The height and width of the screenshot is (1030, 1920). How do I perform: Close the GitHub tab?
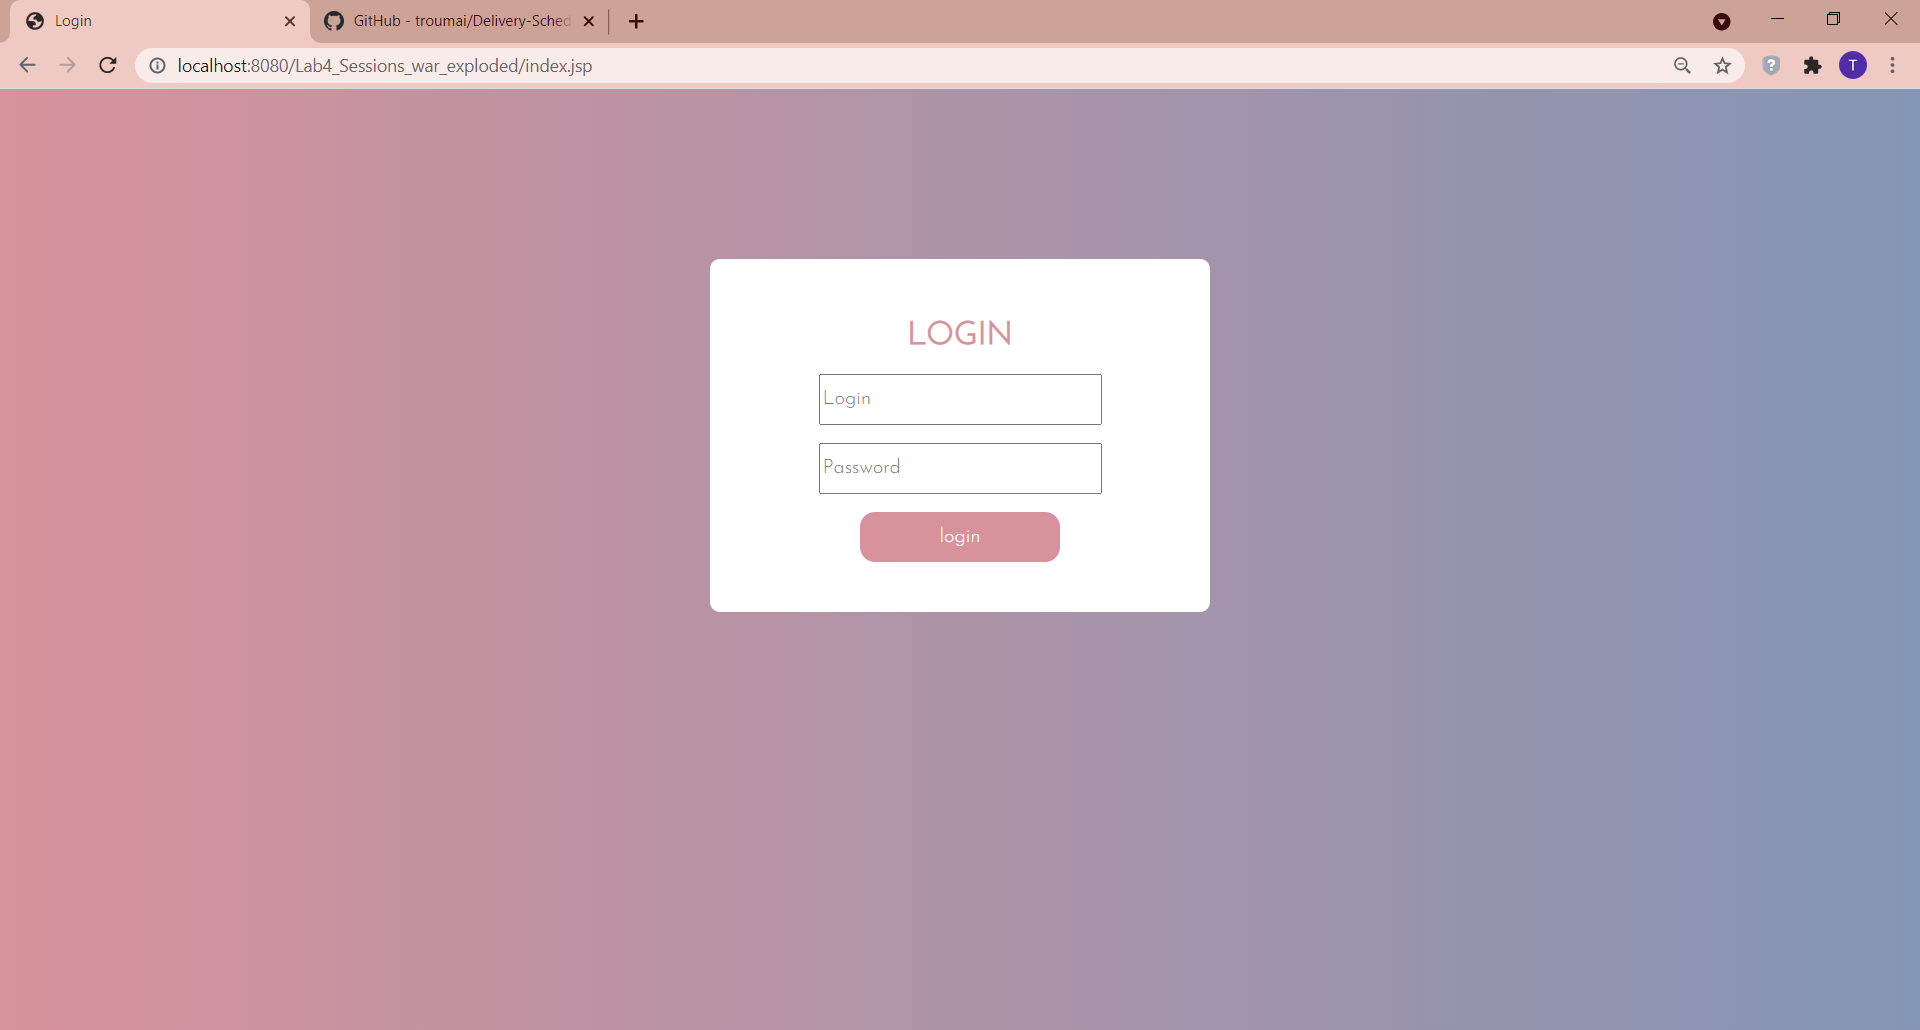(589, 21)
